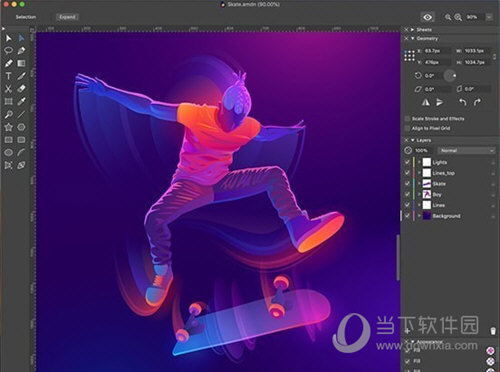Click the Skate layer thumbnail
This screenshot has width=500, height=372.
click(427, 183)
